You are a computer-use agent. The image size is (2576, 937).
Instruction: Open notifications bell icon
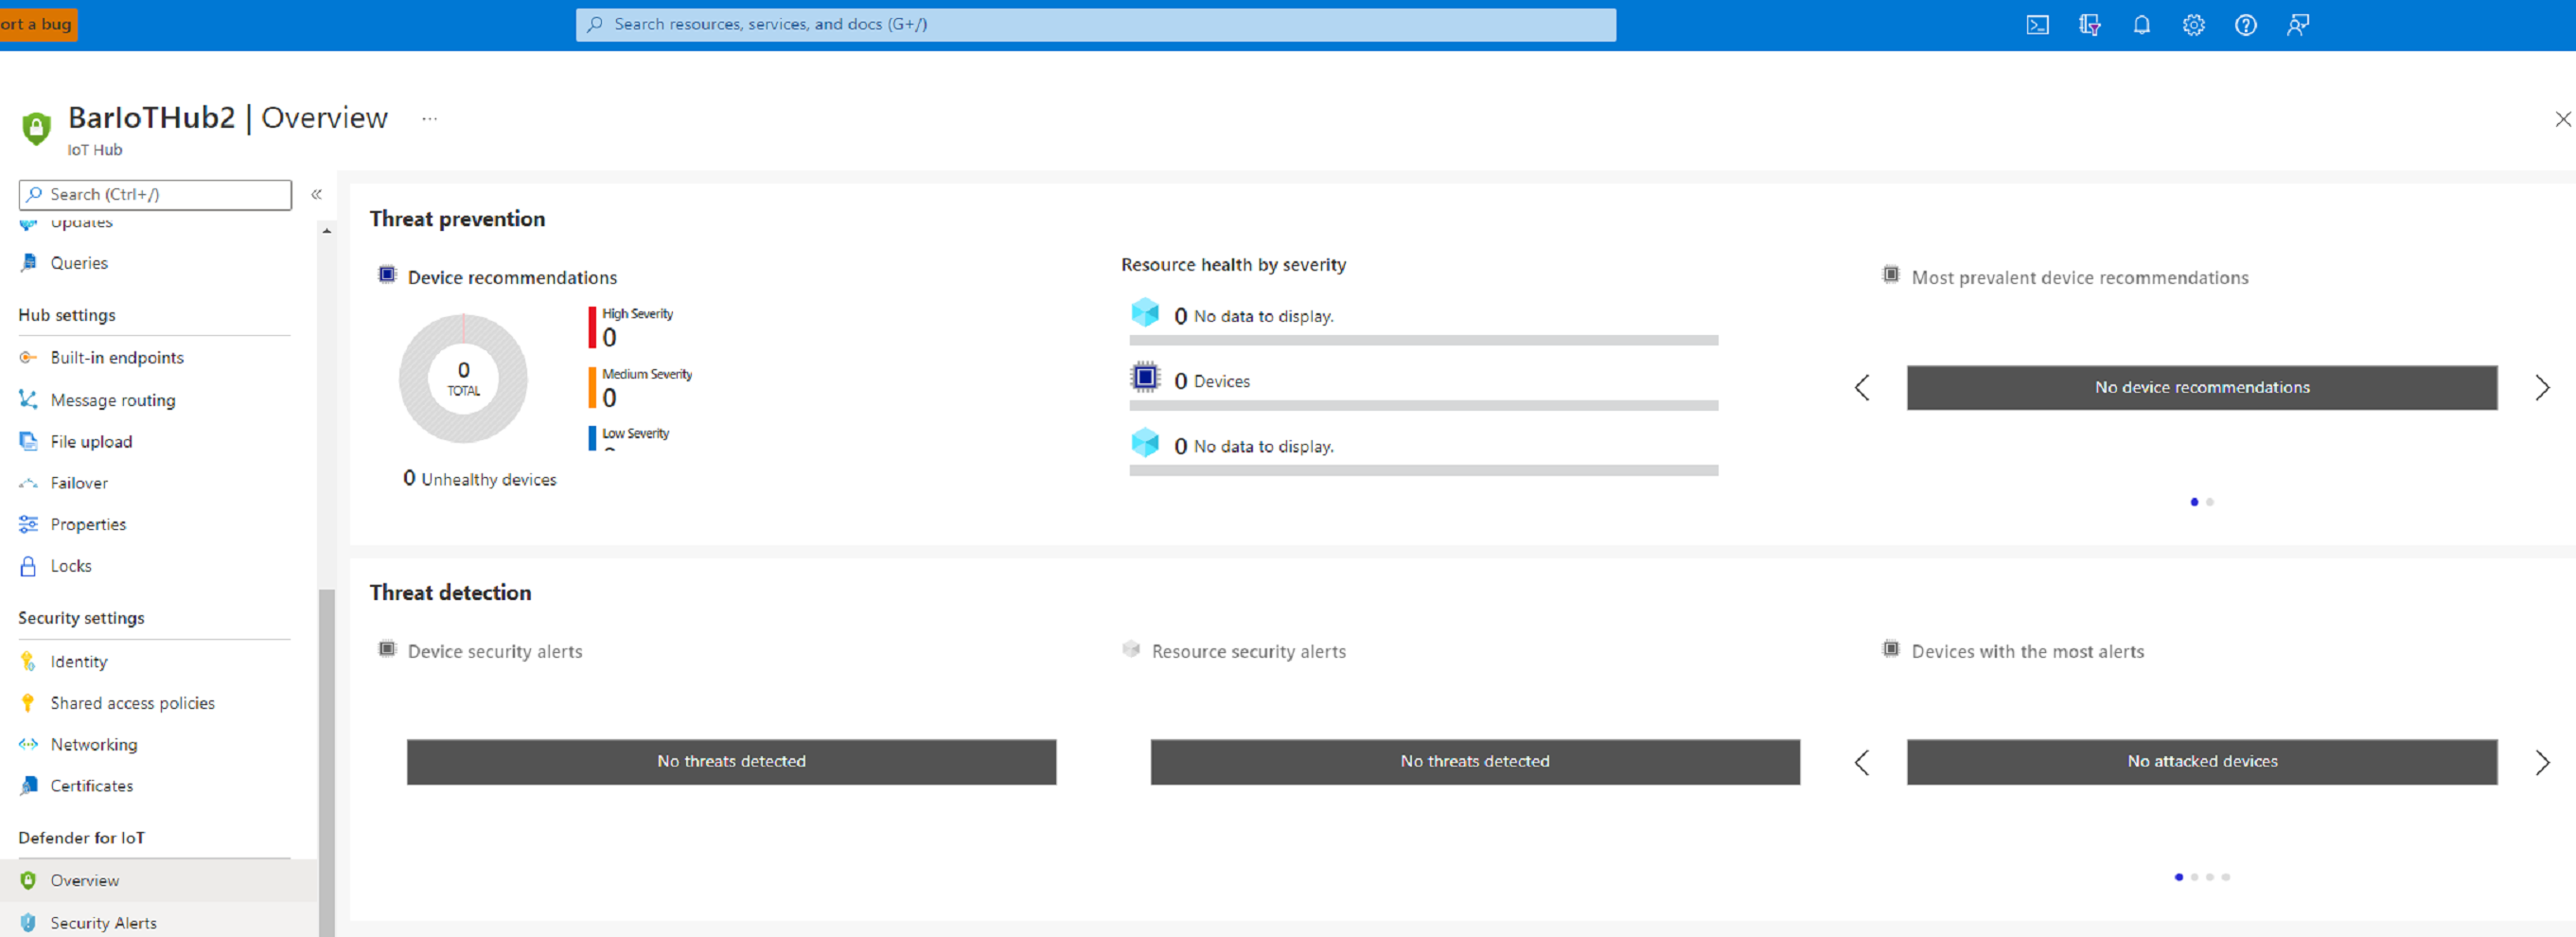coord(2141,25)
